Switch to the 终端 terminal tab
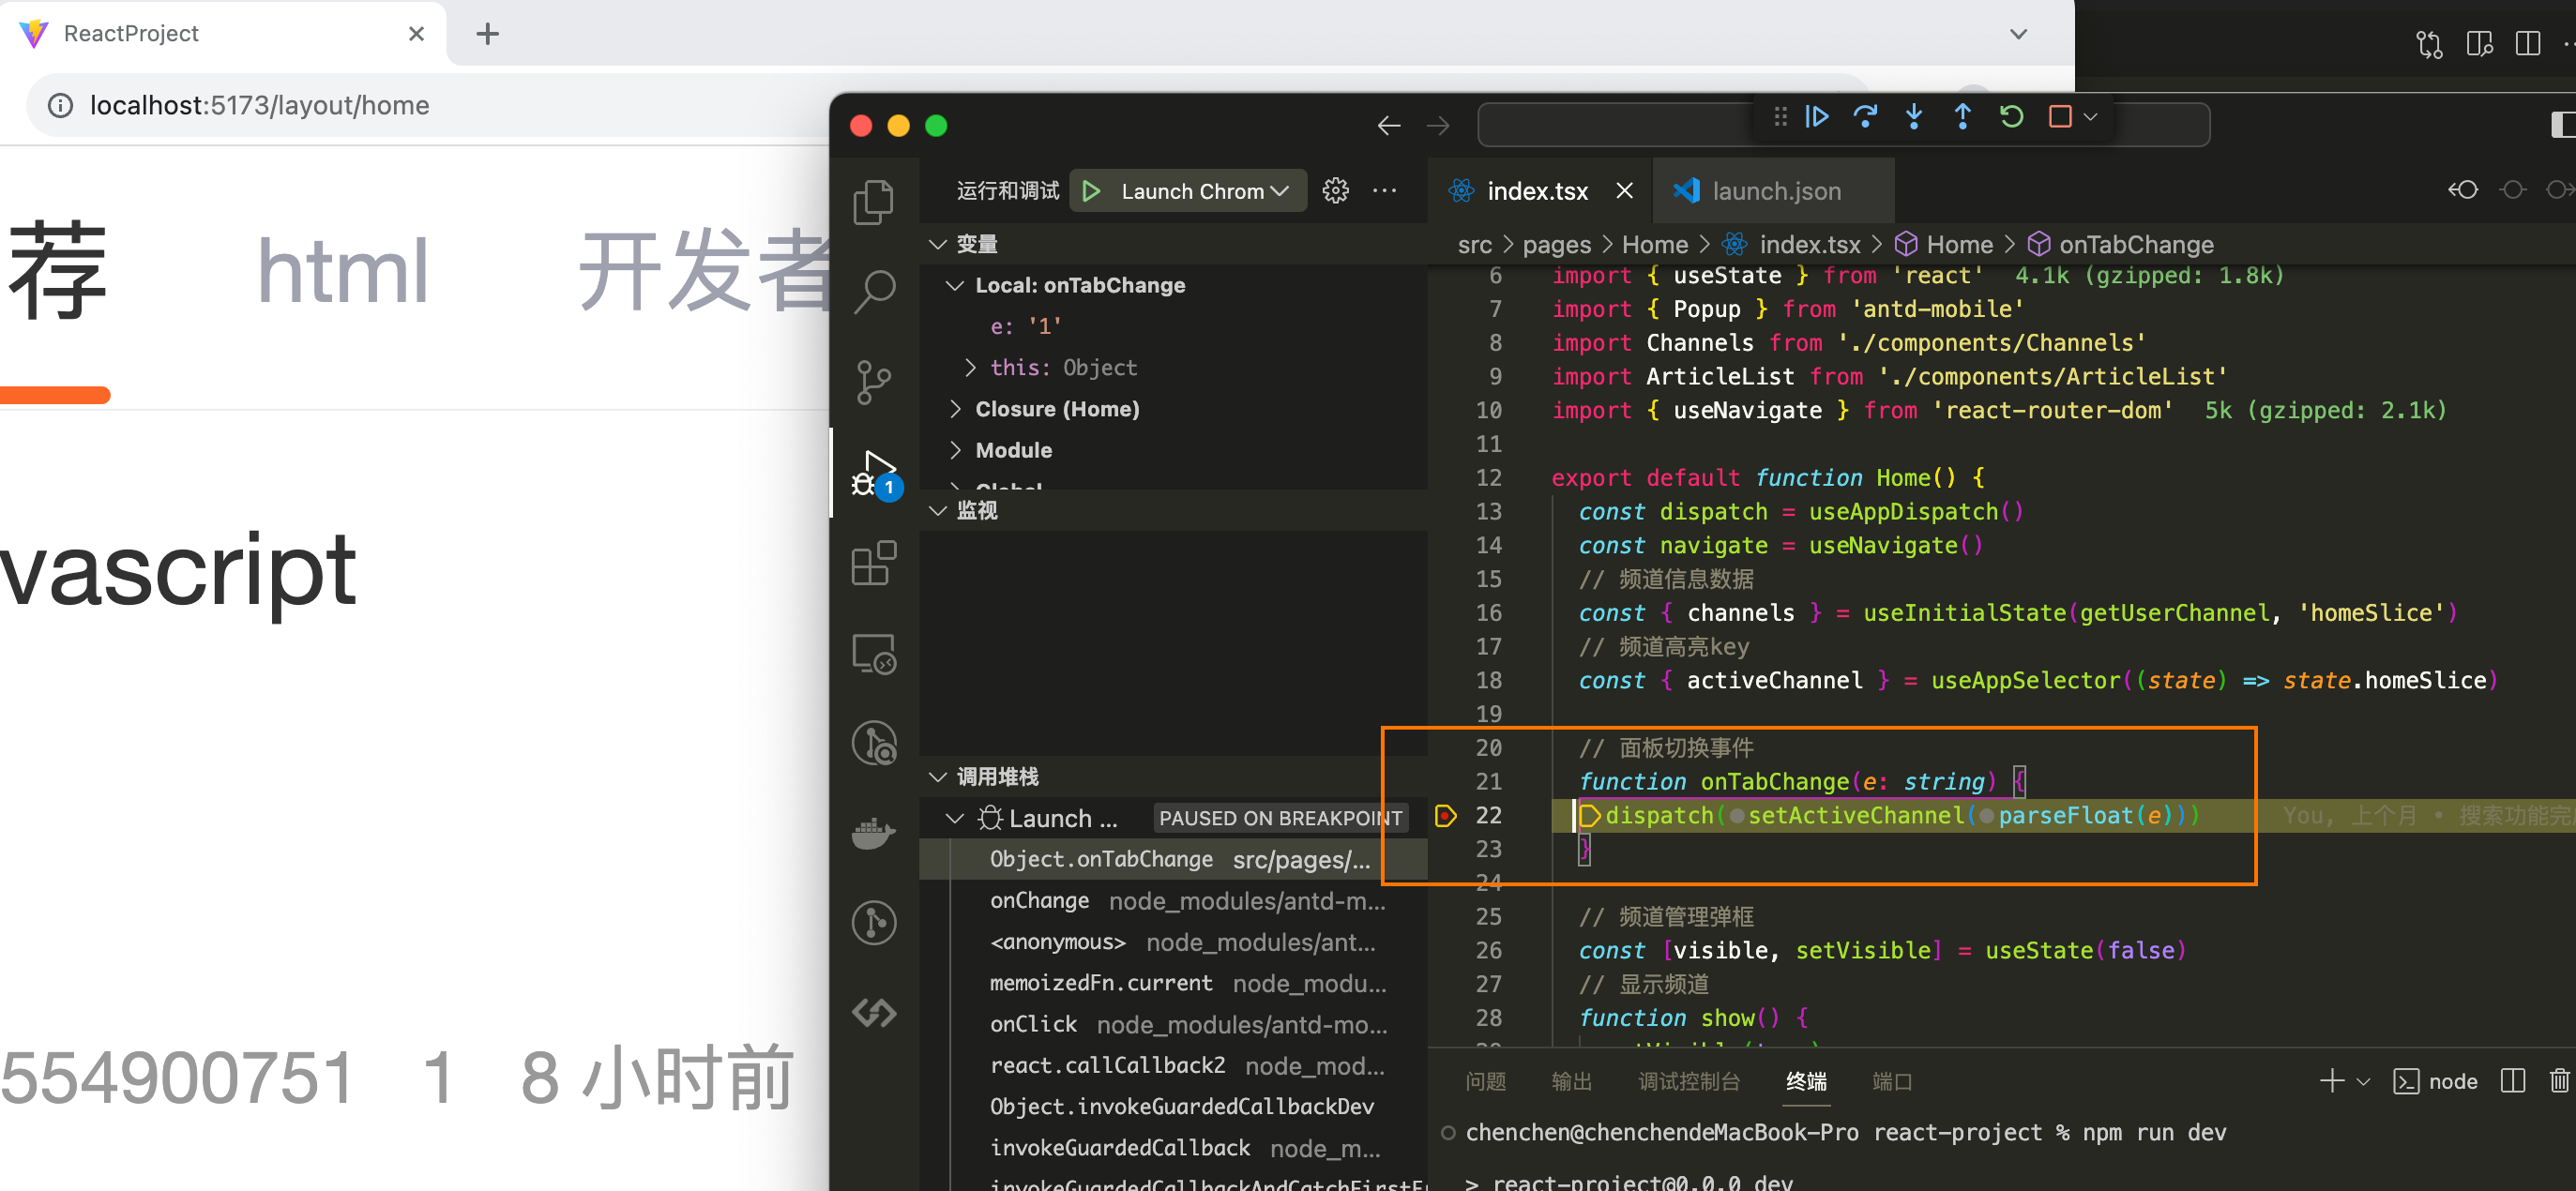2576x1191 pixels. [1807, 1082]
